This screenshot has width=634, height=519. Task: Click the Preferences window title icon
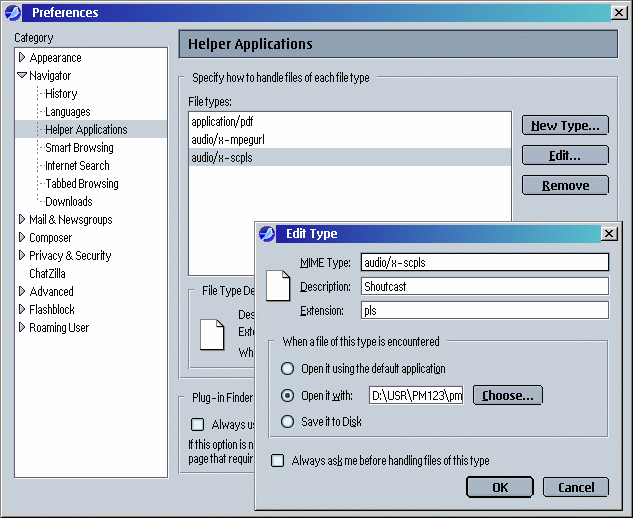[x=14, y=12]
